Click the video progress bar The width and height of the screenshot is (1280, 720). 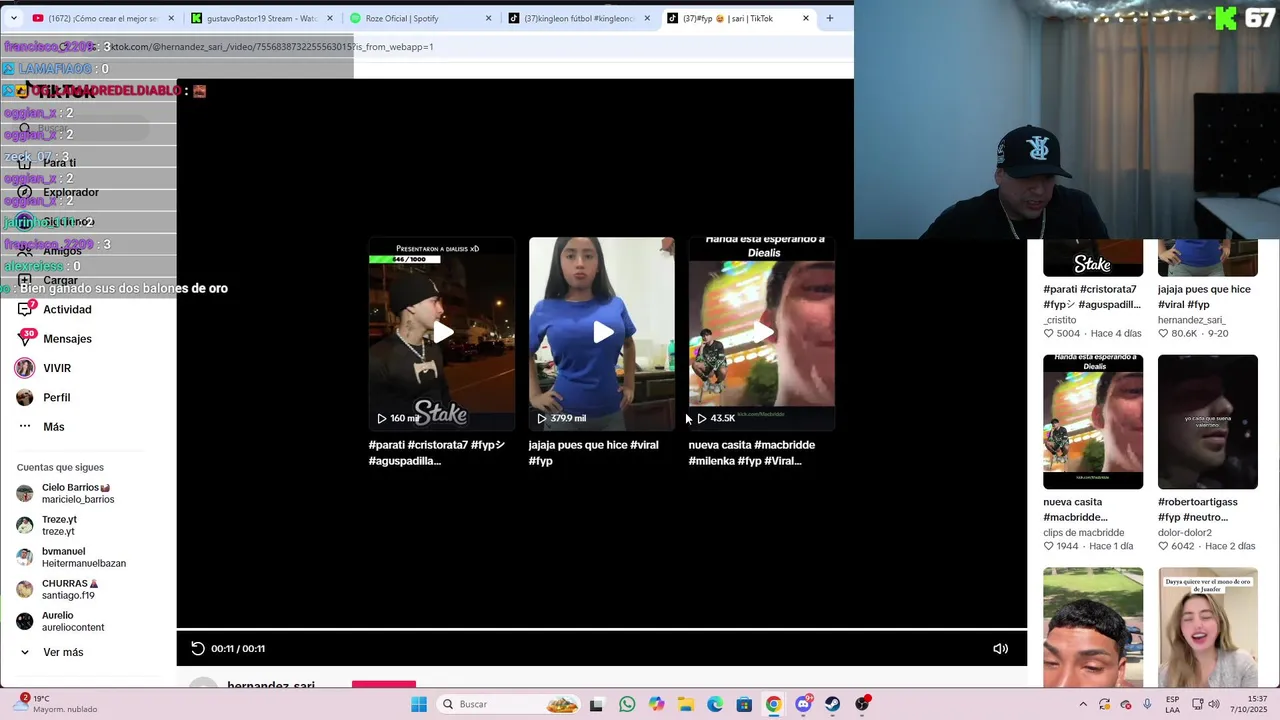pyautogui.click(x=602, y=629)
